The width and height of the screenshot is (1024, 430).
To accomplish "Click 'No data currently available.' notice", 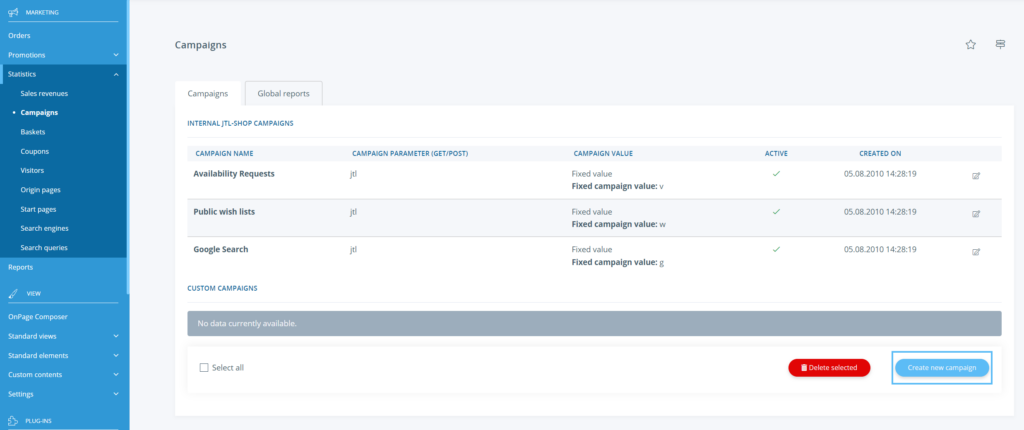I will click(x=594, y=323).
